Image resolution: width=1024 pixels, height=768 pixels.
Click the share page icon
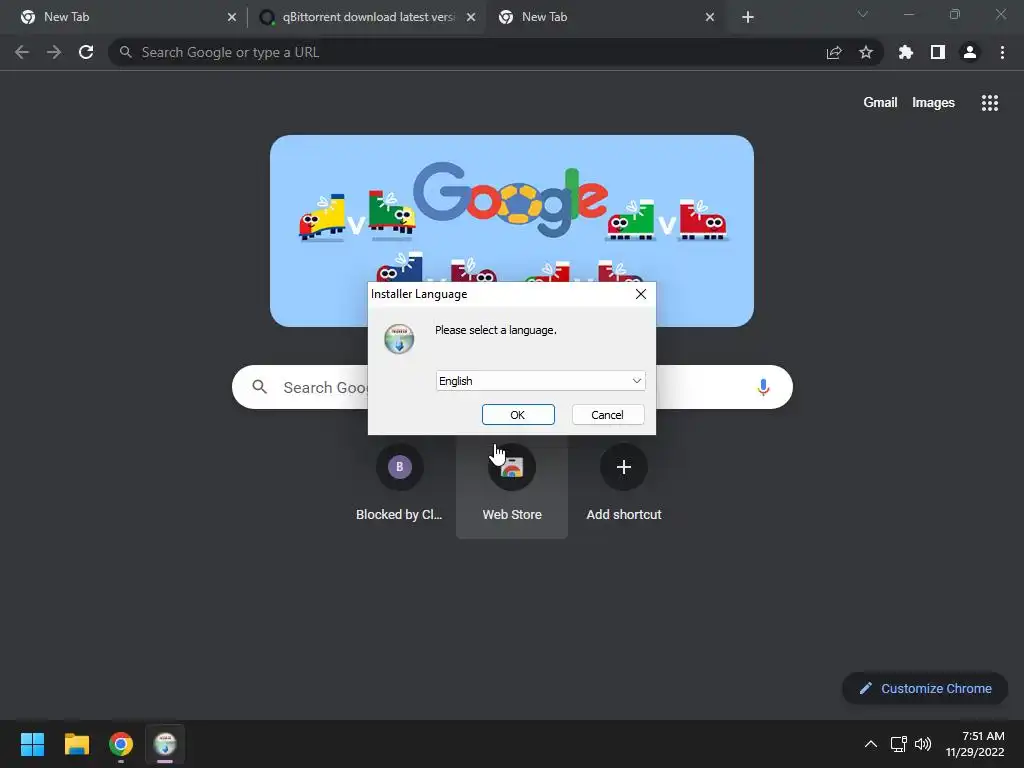tap(834, 52)
